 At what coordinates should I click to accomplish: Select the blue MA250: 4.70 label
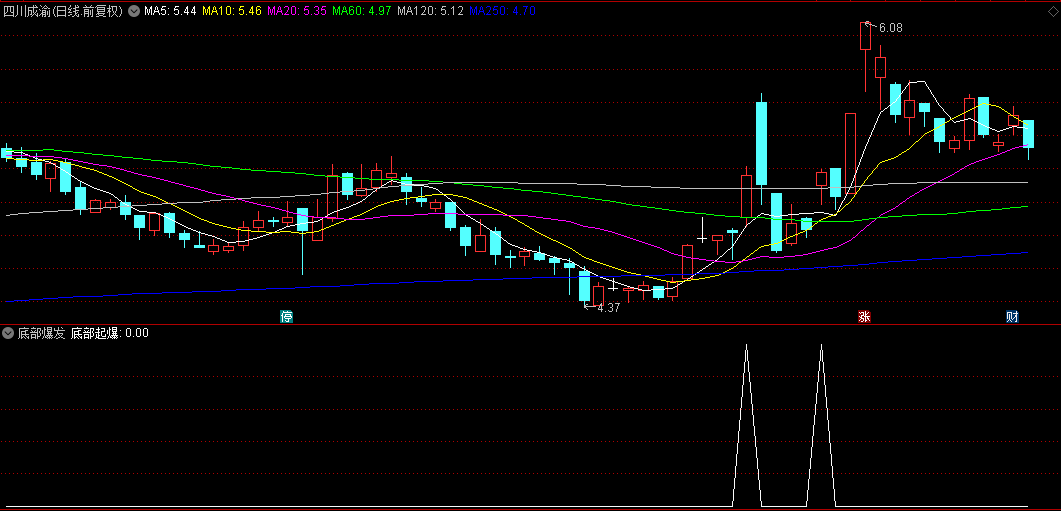click(x=503, y=11)
